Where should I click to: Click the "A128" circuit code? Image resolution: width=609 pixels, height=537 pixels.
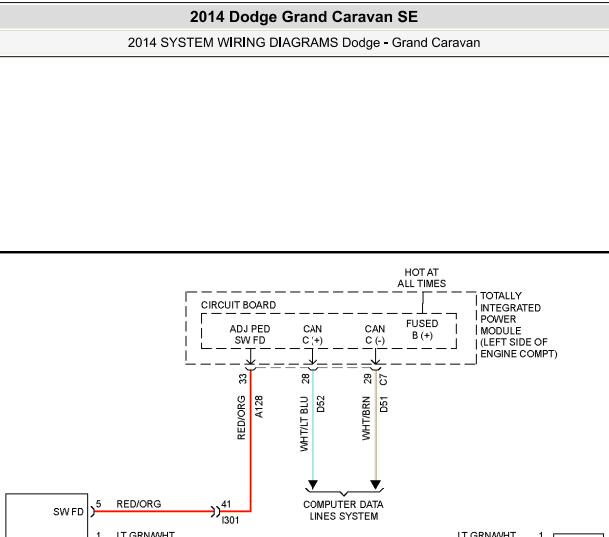point(259,407)
